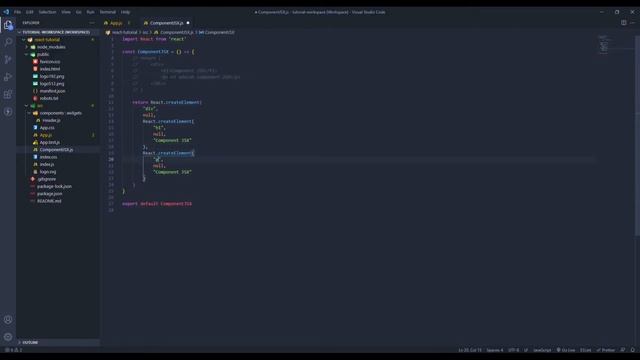Open the Search view in the activity bar

[x=8, y=42]
